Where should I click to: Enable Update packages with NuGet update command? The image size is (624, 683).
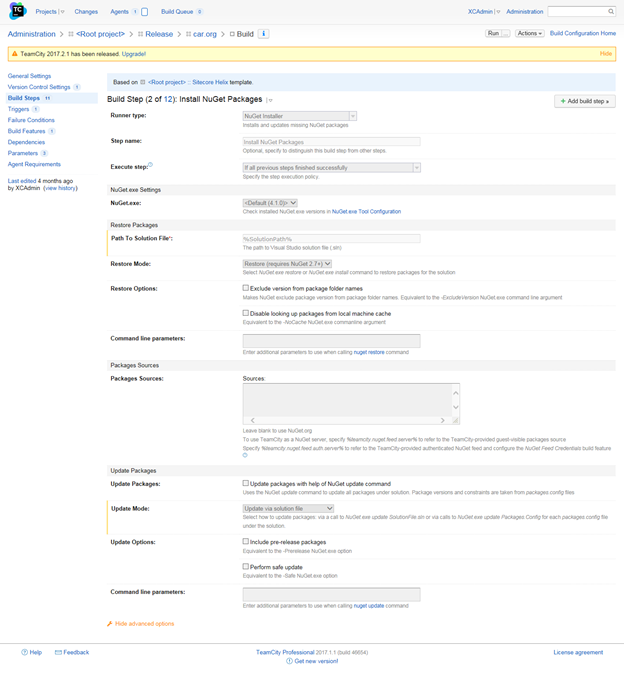(x=246, y=483)
